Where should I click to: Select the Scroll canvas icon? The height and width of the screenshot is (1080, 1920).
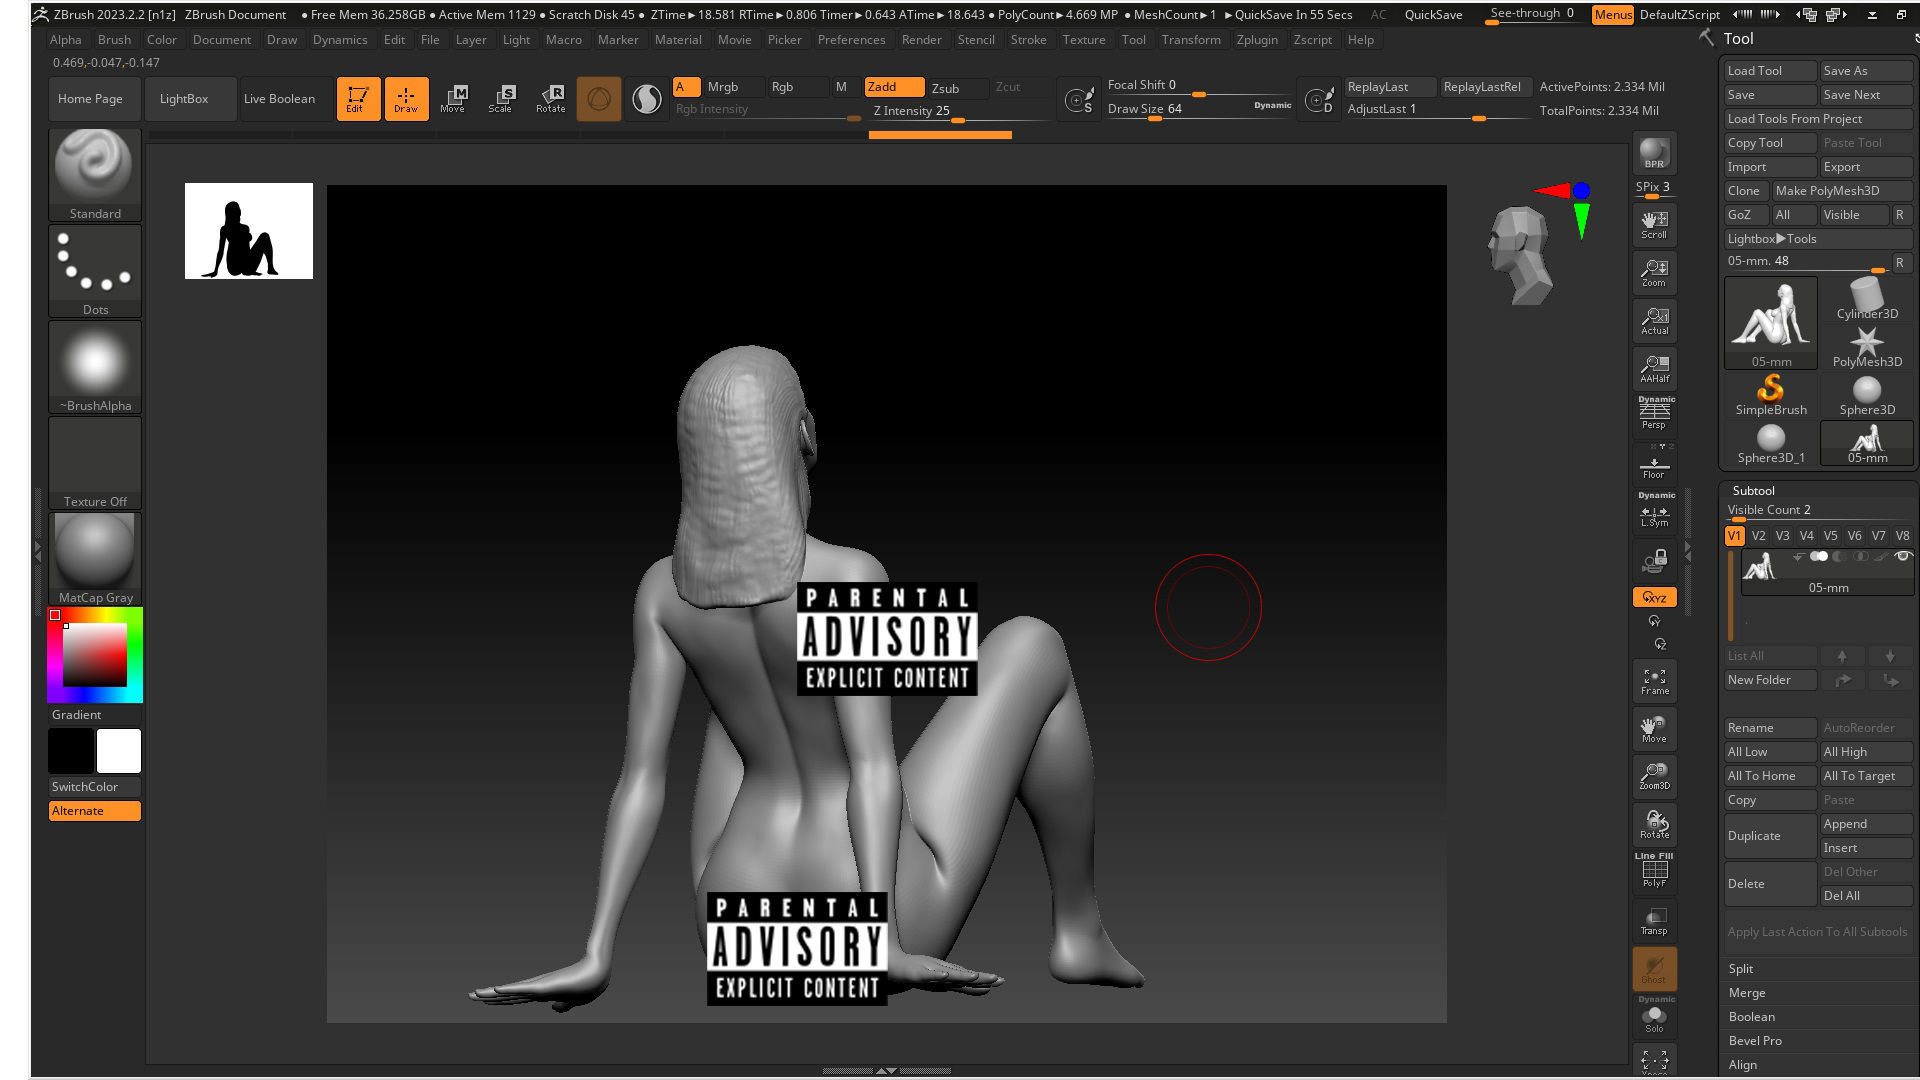(1654, 225)
